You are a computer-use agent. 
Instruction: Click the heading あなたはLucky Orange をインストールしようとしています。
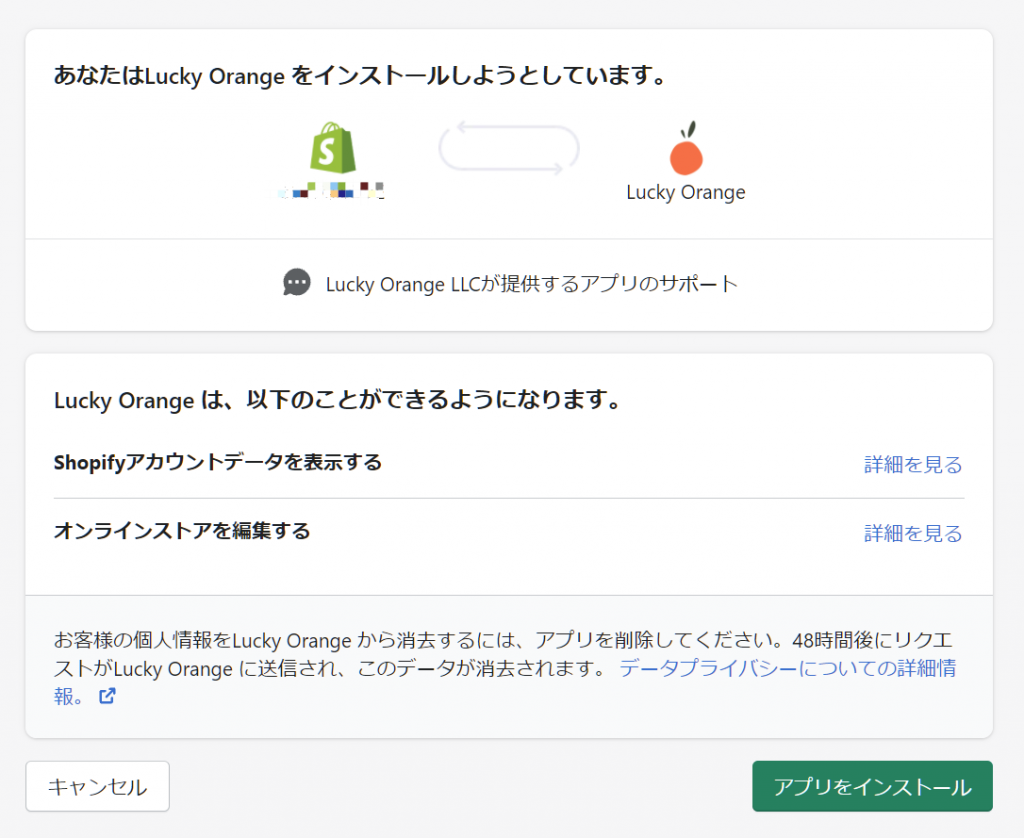(360, 76)
